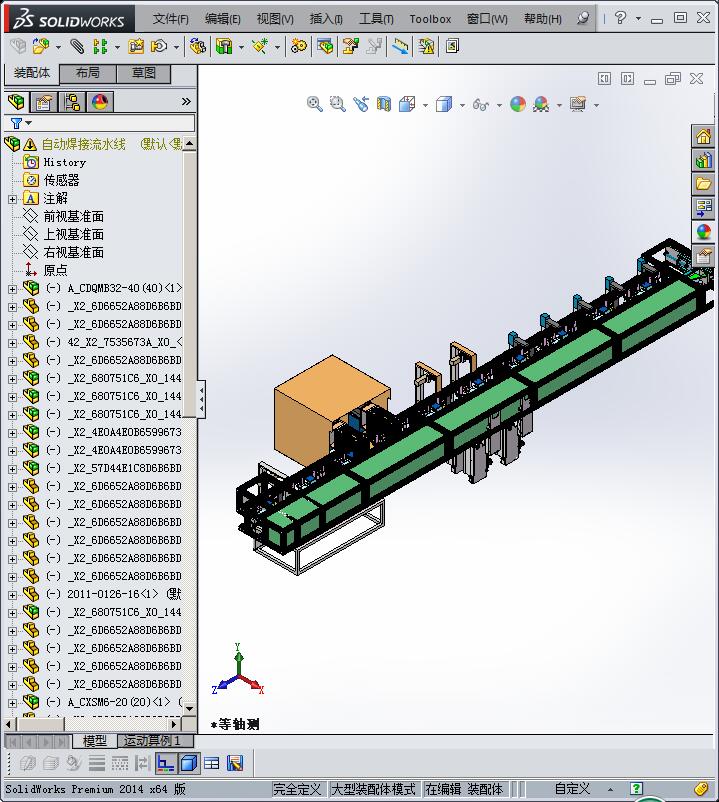
Task: Switch to the 草图 tab
Action: (x=144, y=73)
